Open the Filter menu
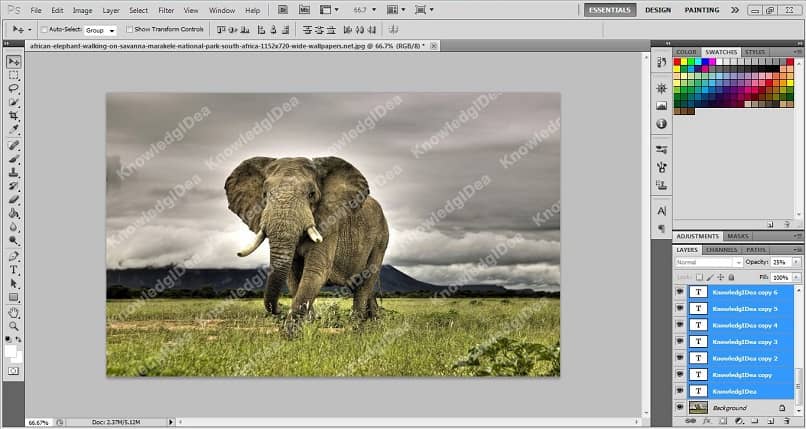806x429 pixels. click(x=166, y=10)
